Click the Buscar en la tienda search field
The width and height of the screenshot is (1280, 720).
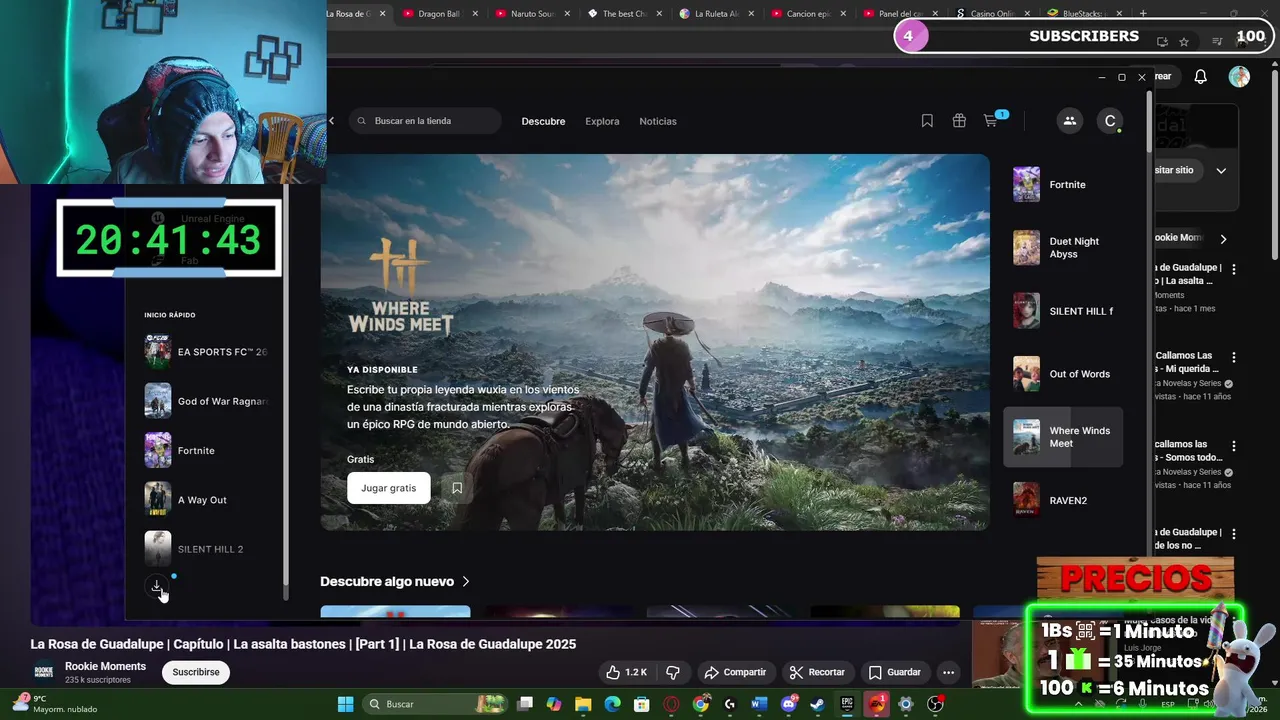[x=425, y=121]
